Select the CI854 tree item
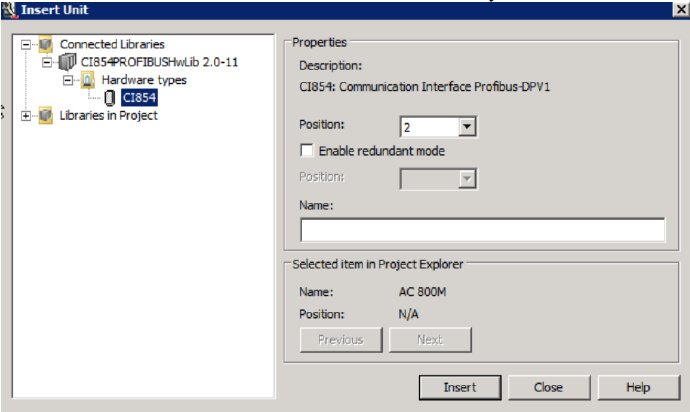The width and height of the screenshot is (690, 412). pos(138,98)
